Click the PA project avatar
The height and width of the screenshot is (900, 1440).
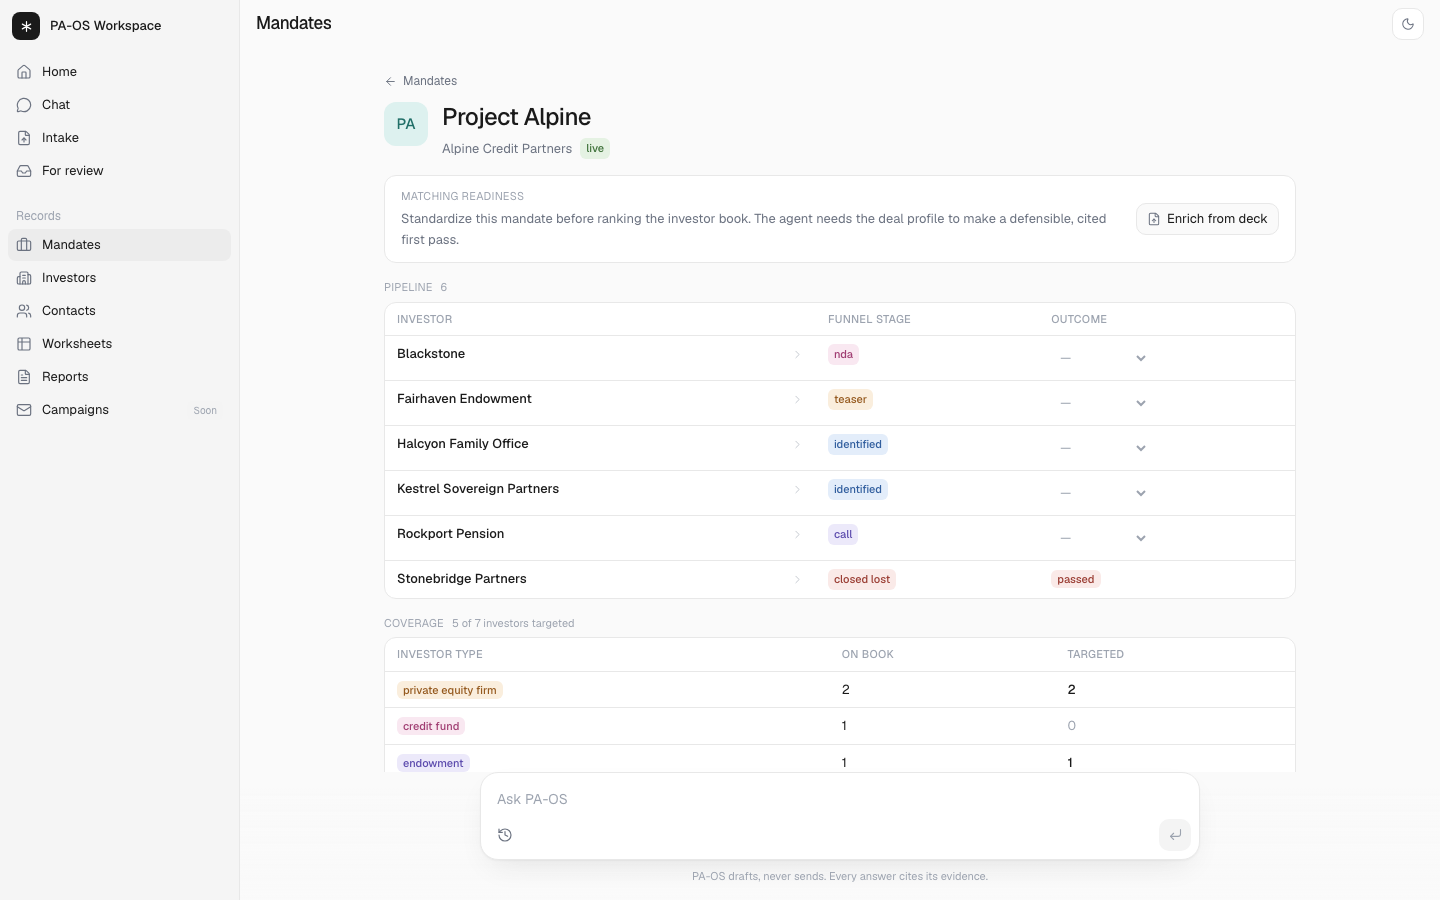point(406,124)
